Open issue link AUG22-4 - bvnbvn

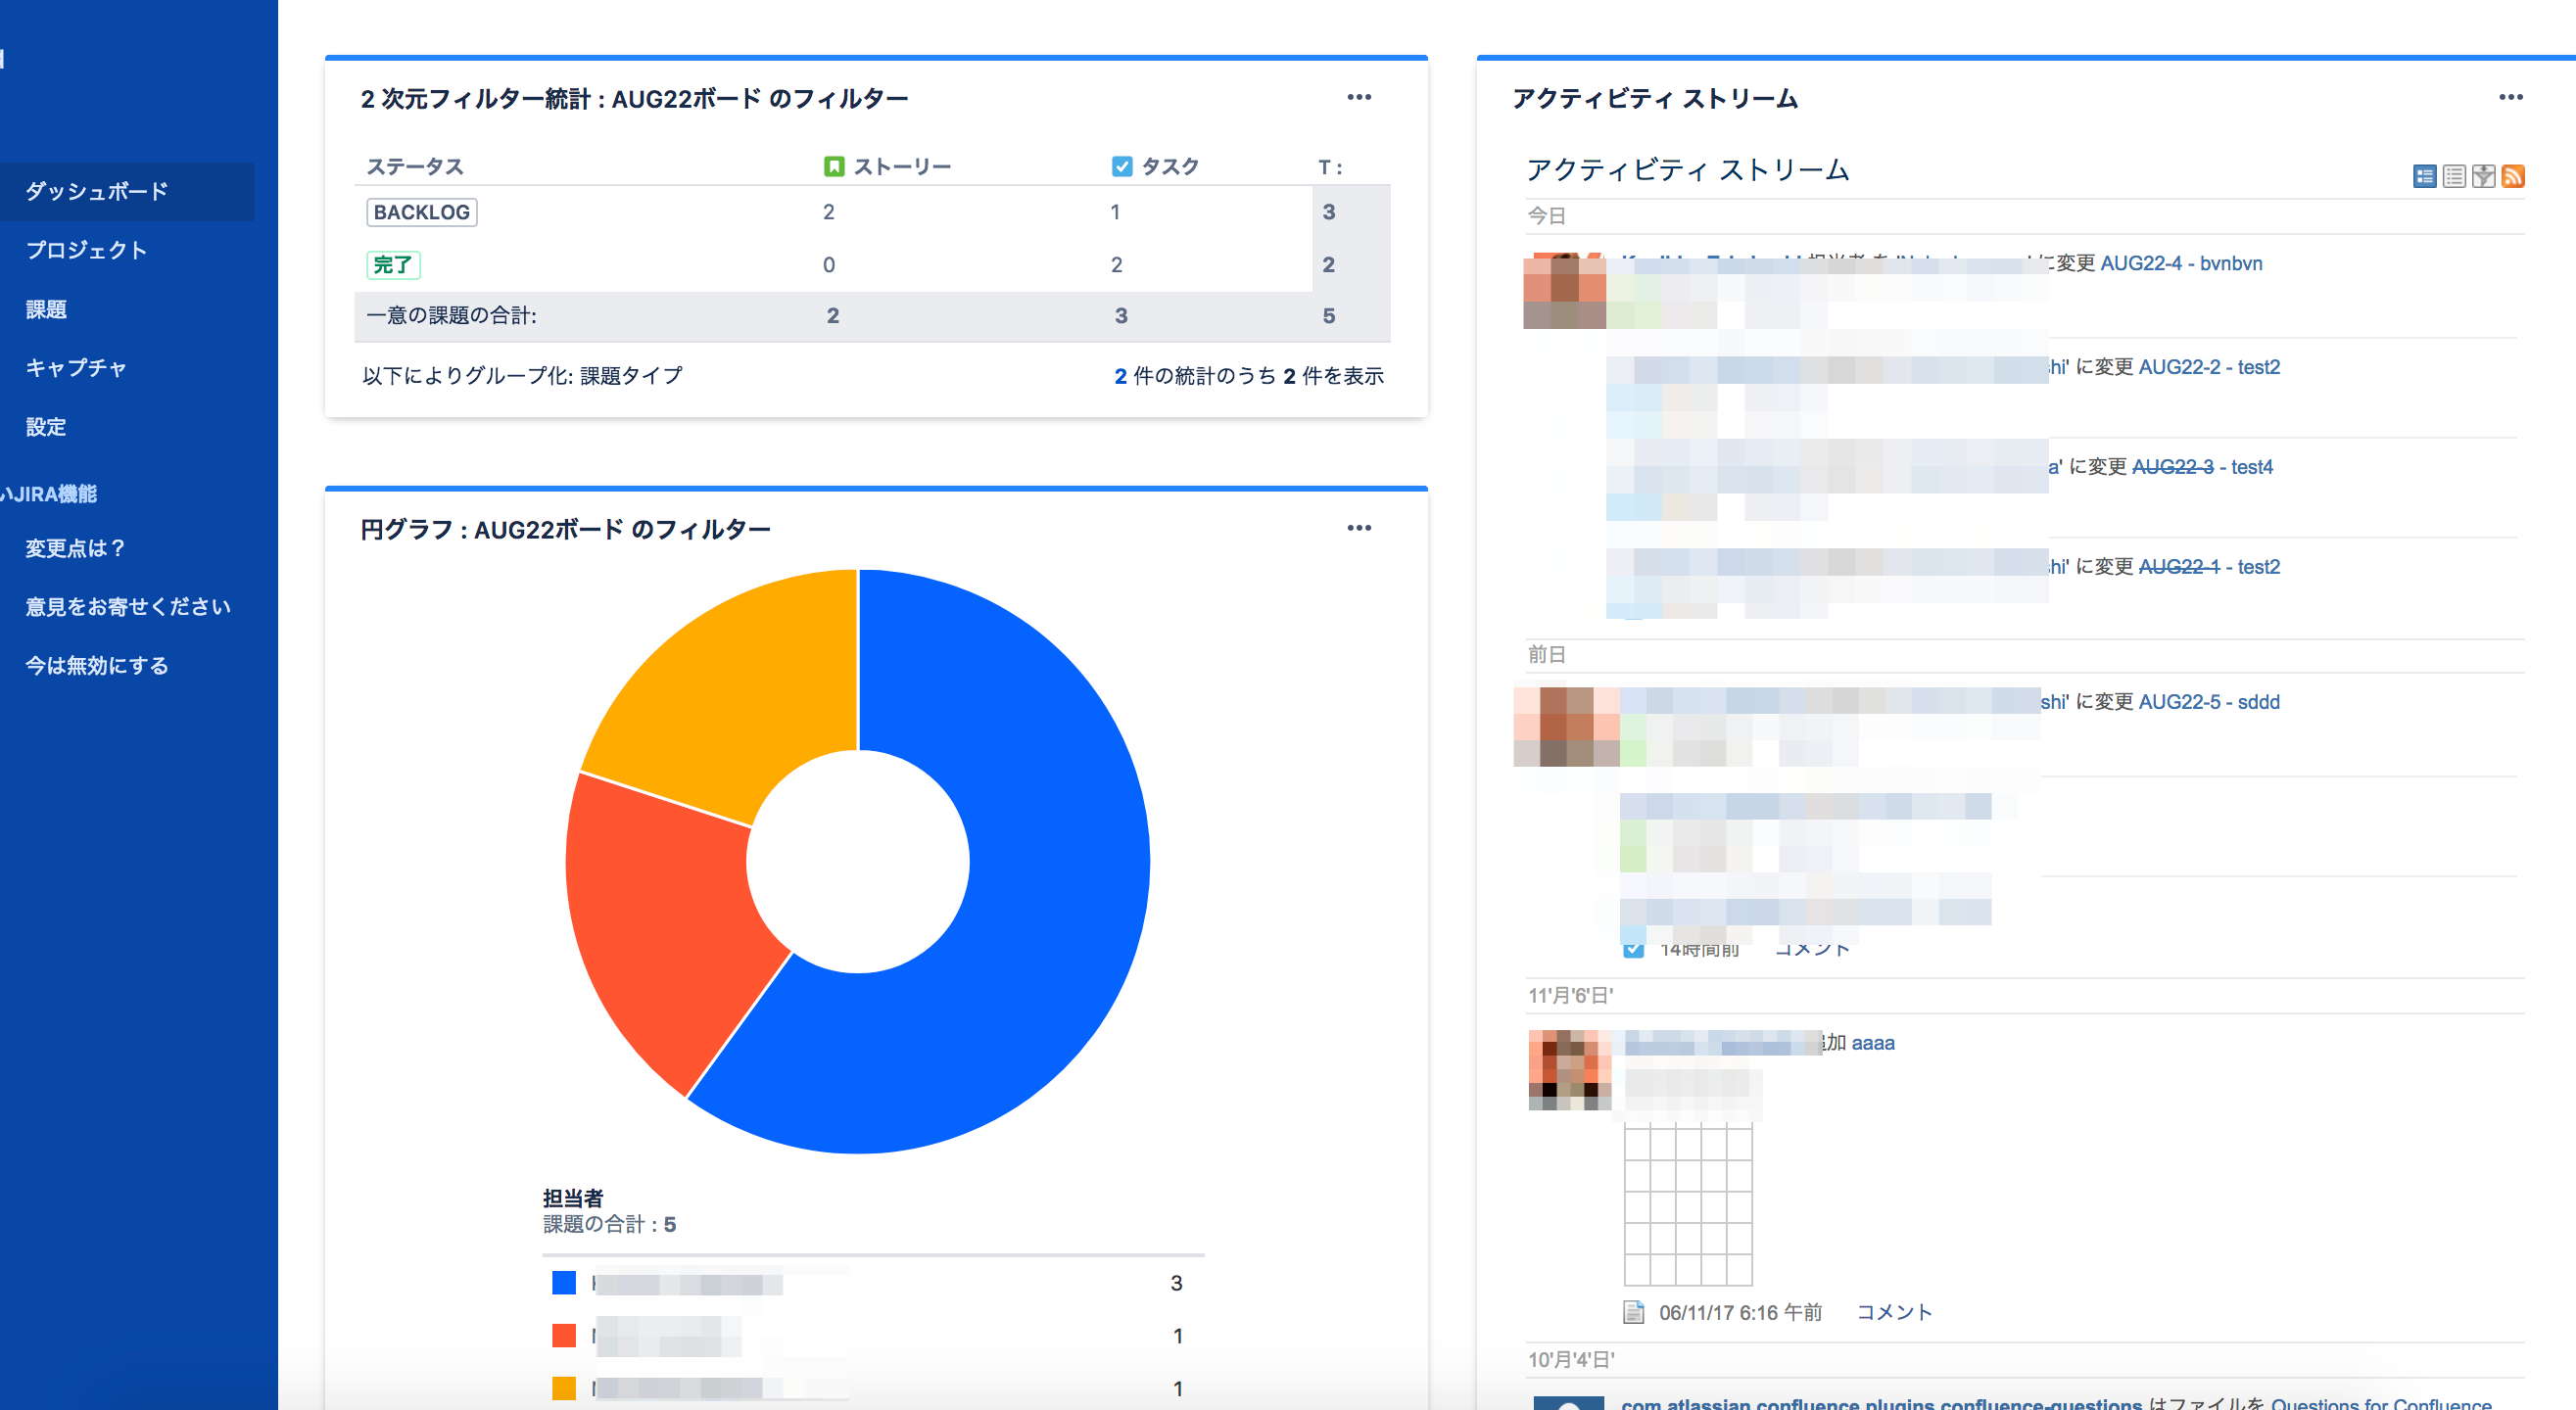pyautogui.click(x=2181, y=263)
